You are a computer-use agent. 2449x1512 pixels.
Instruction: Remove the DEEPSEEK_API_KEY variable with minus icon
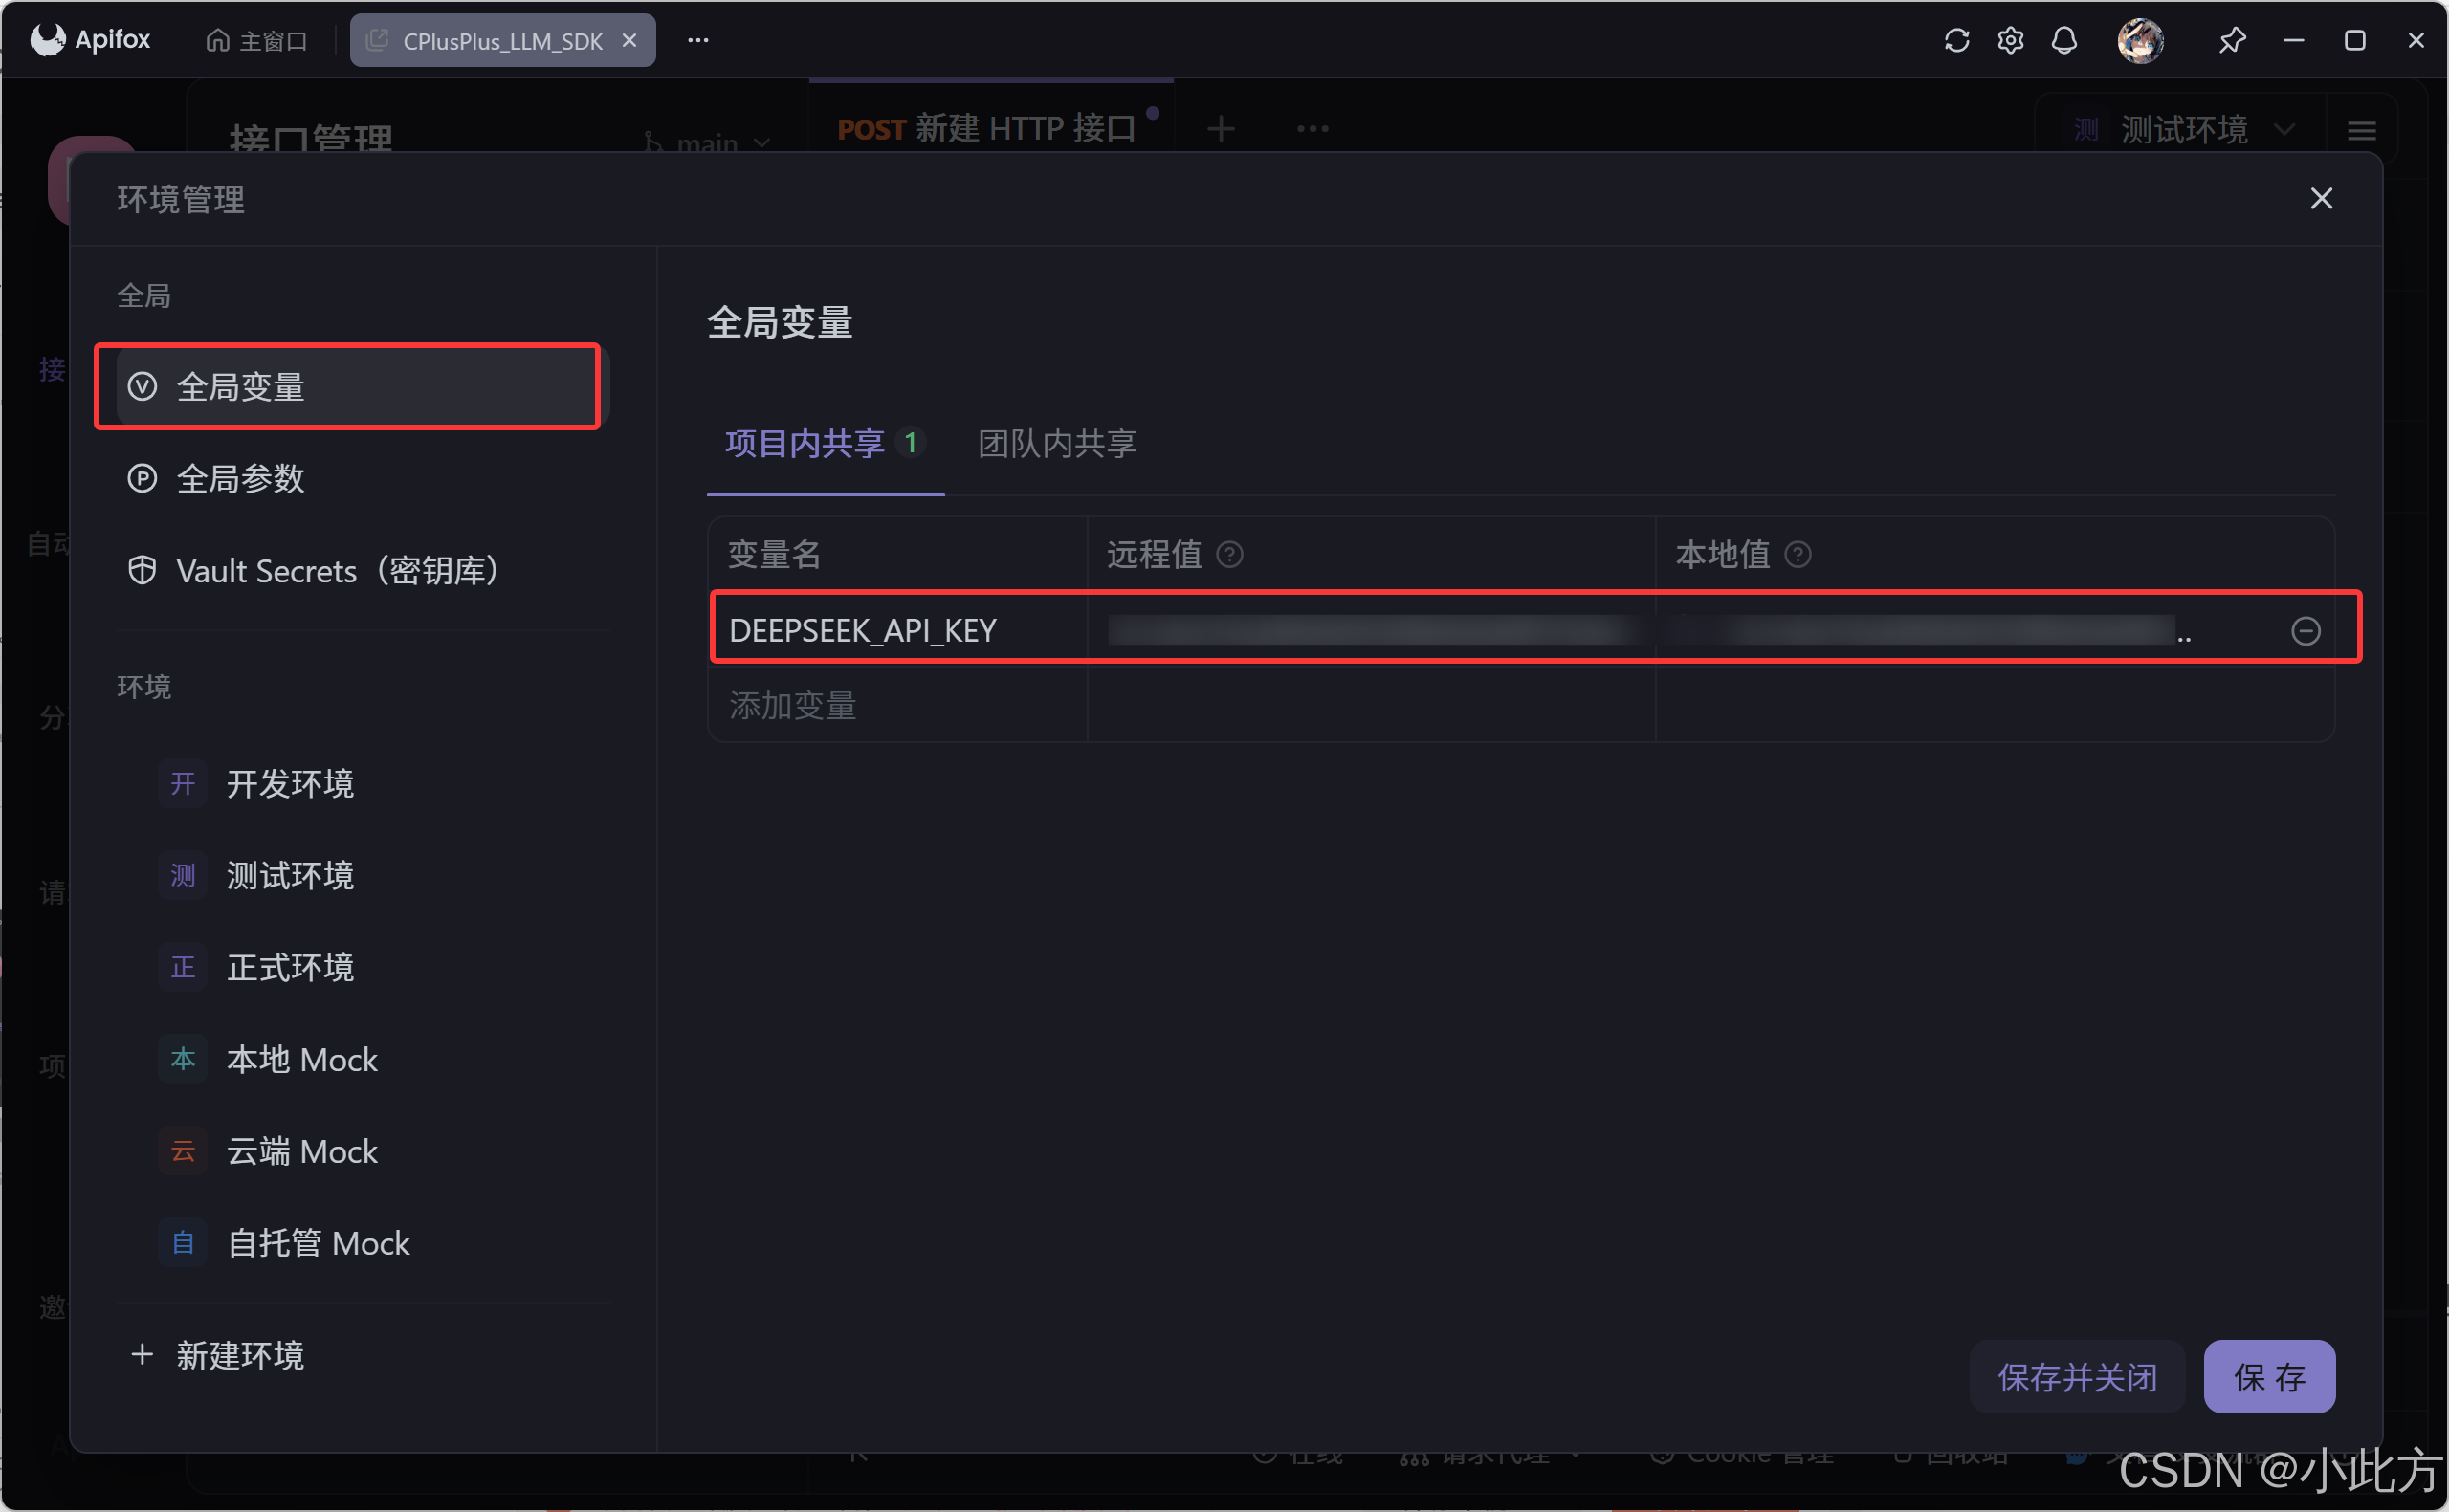(x=2305, y=631)
